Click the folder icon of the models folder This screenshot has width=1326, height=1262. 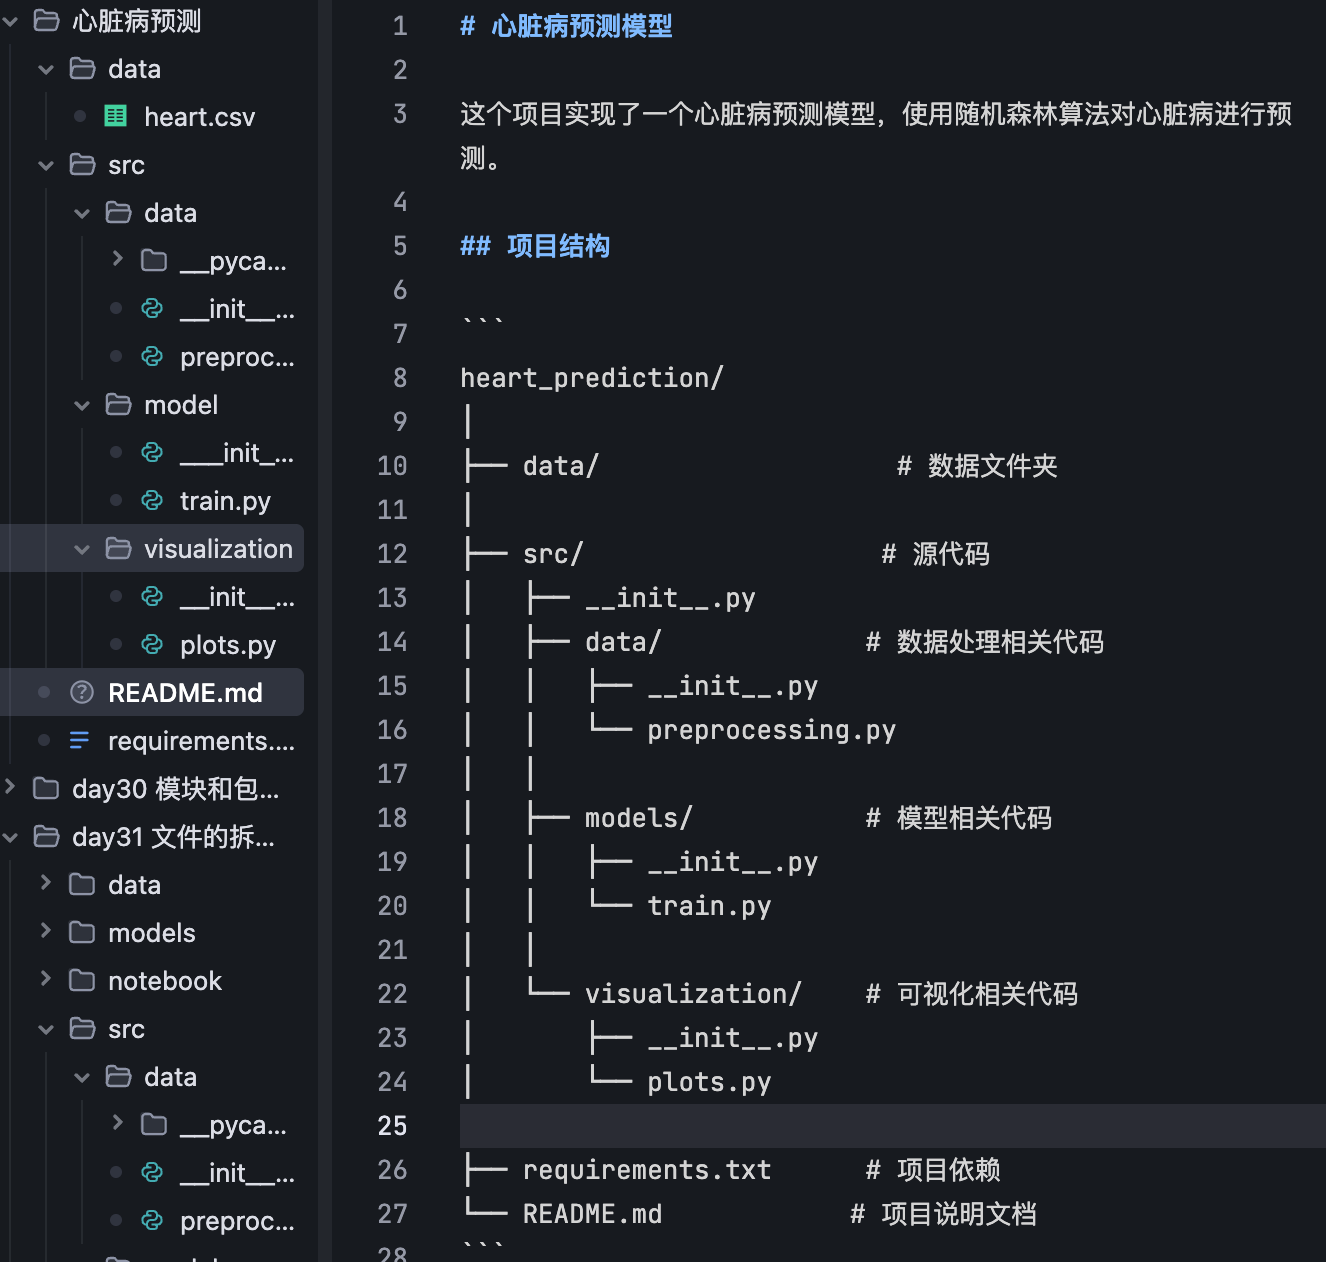click(82, 932)
